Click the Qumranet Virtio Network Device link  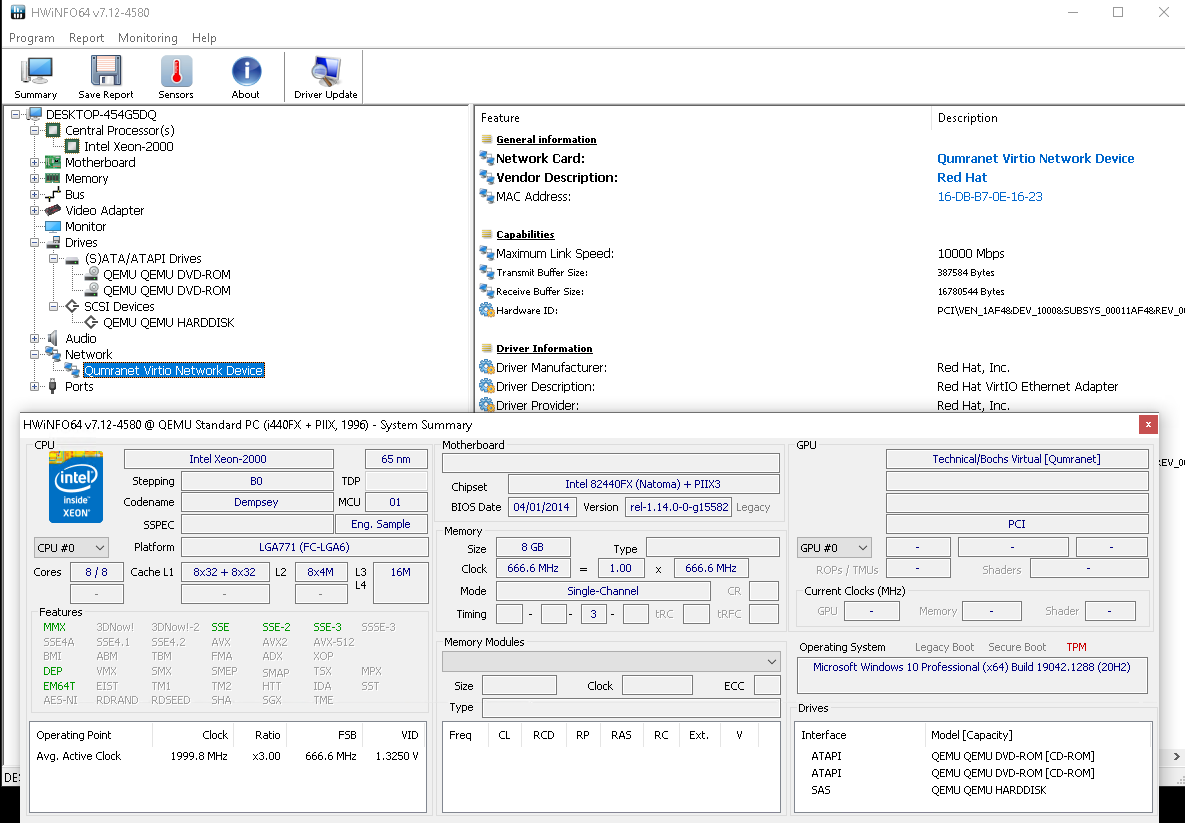(1035, 159)
